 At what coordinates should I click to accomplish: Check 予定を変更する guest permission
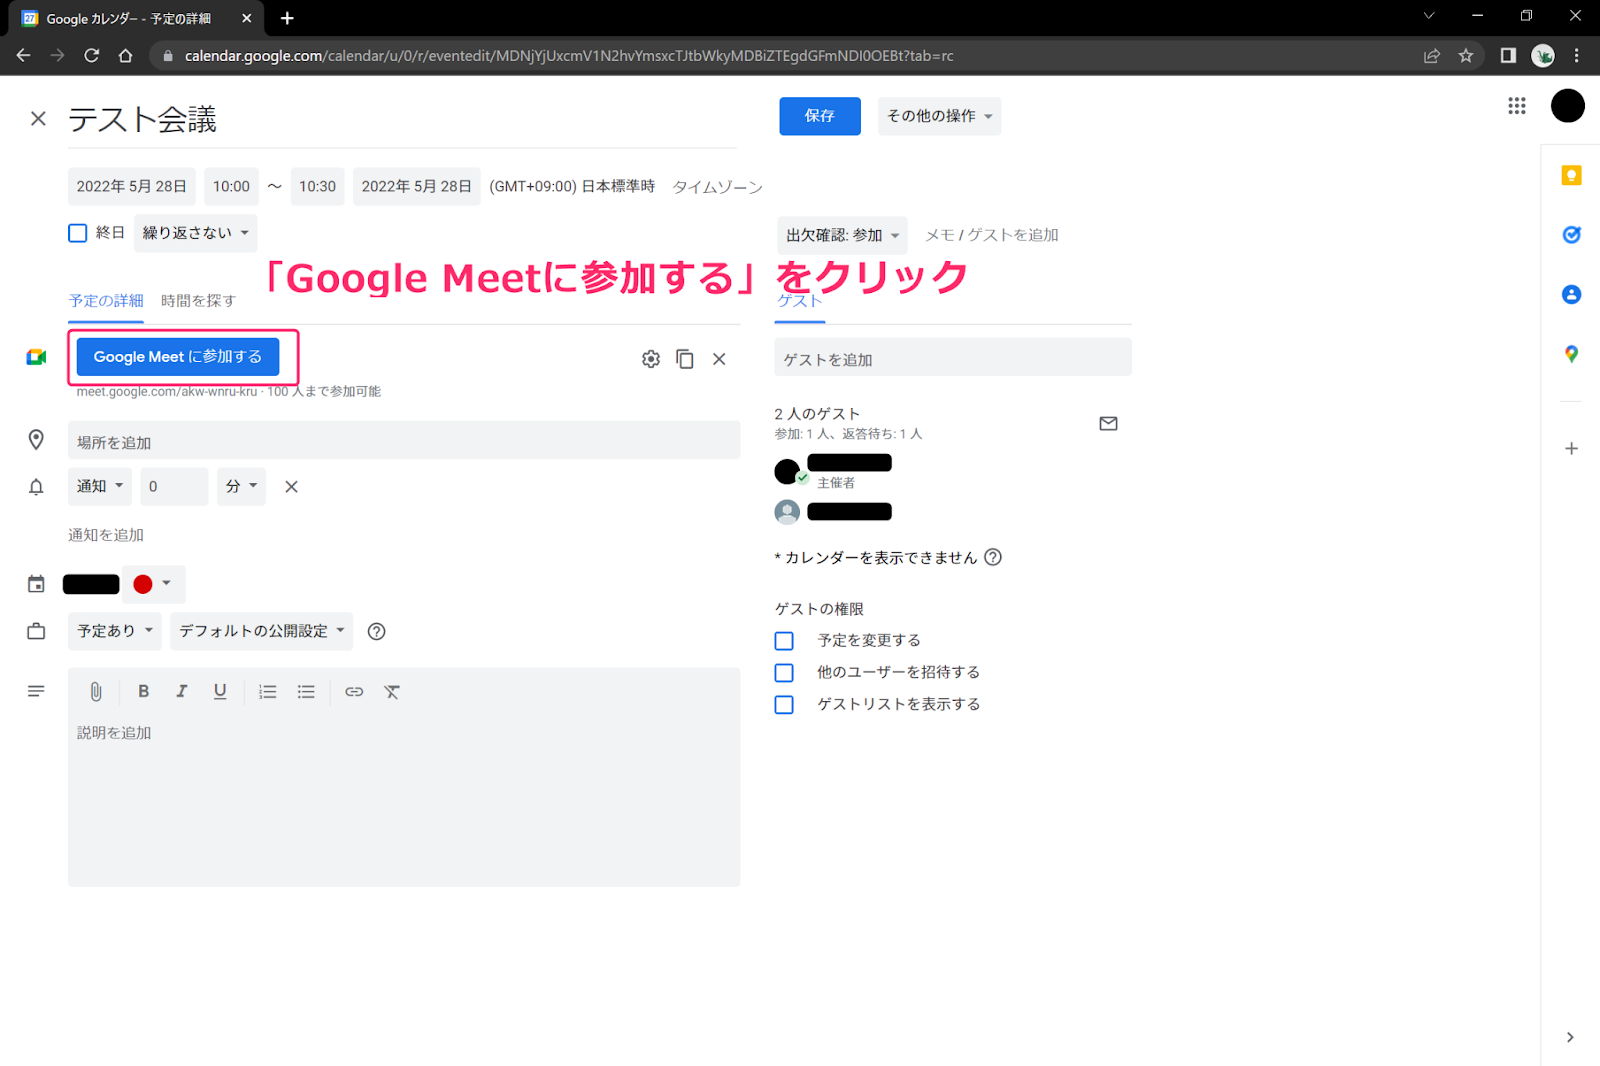pos(784,641)
